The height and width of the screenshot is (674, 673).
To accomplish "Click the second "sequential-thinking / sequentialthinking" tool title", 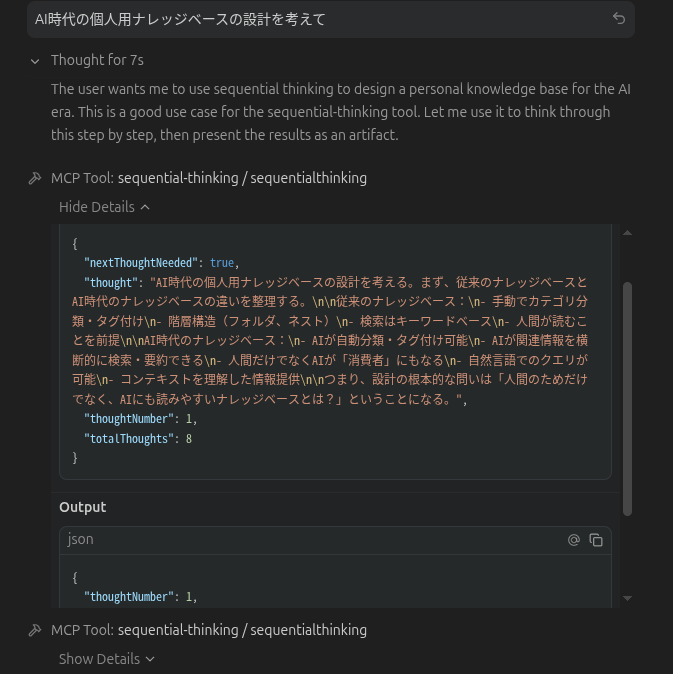I will (242, 631).
